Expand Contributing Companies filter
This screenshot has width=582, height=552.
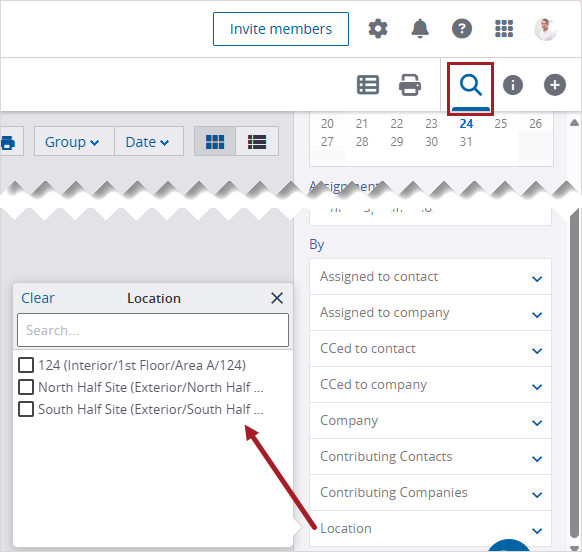(430, 493)
